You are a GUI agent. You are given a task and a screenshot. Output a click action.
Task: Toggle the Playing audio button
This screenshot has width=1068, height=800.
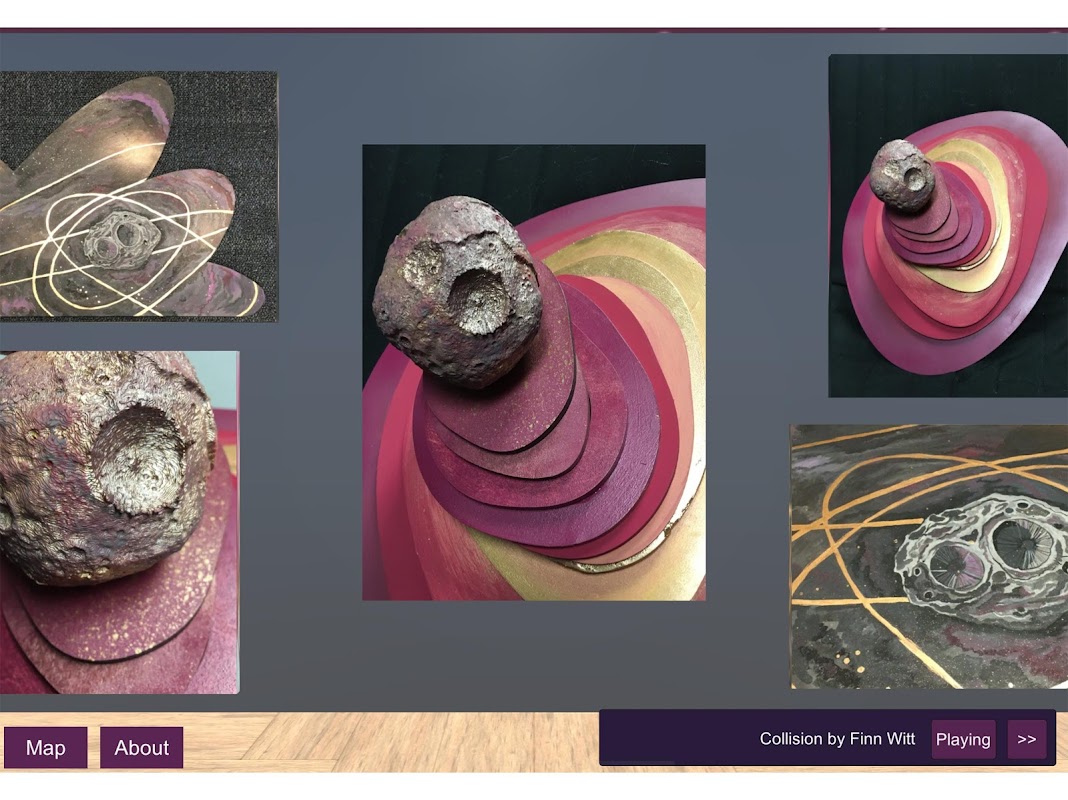tap(963, 739)
